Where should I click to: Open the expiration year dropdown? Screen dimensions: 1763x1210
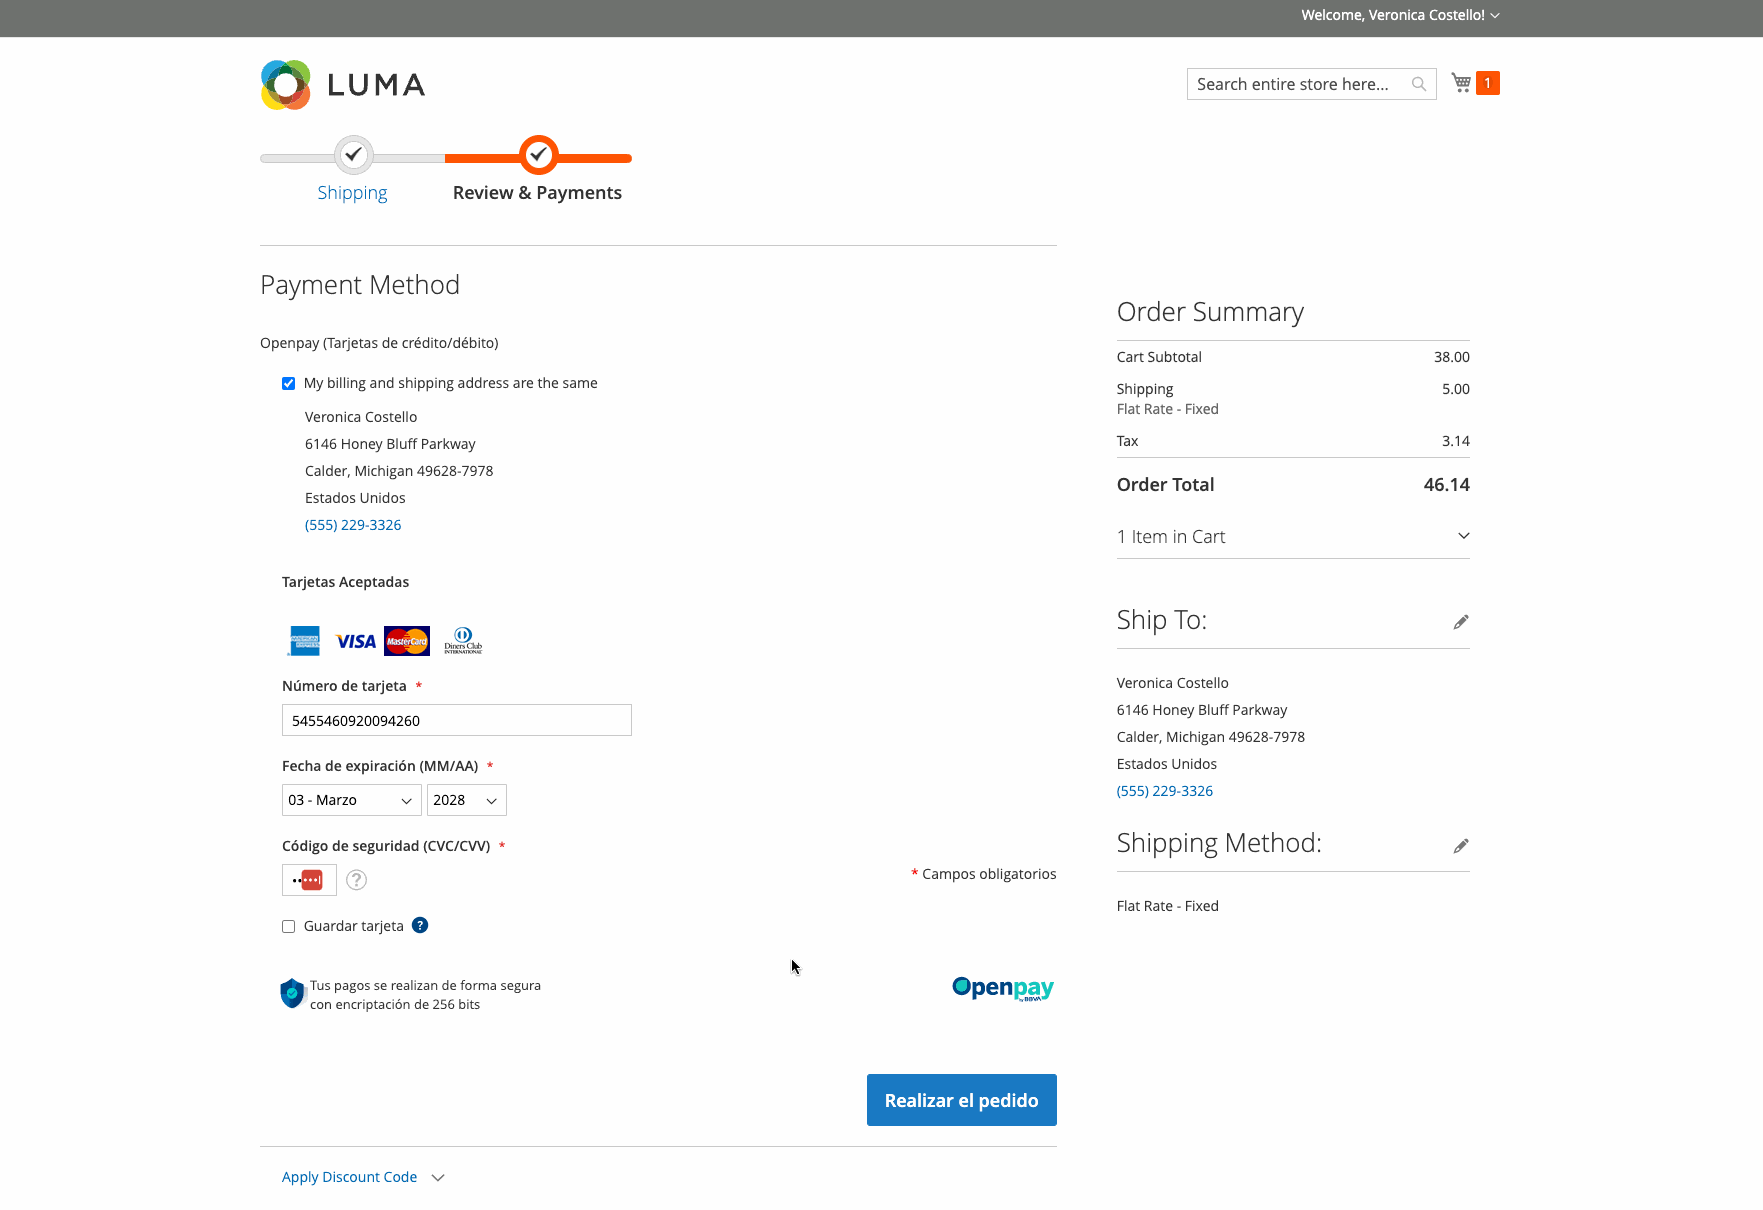pos(467,800)
